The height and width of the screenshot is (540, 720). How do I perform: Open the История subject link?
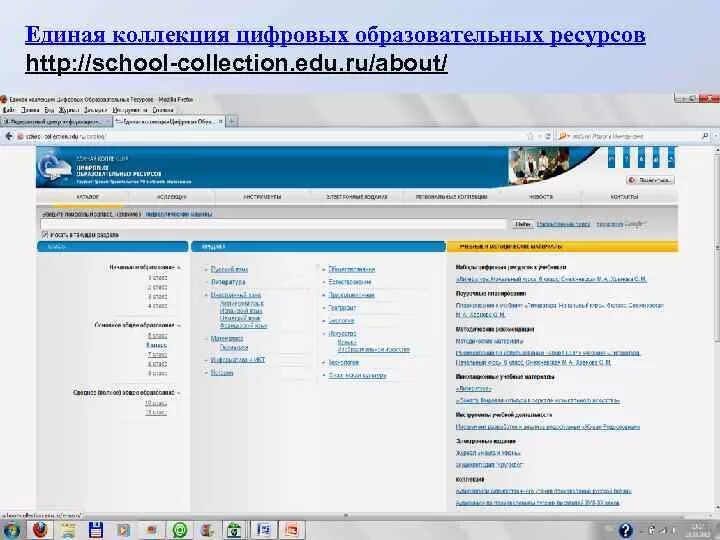(x=222, y=373)
